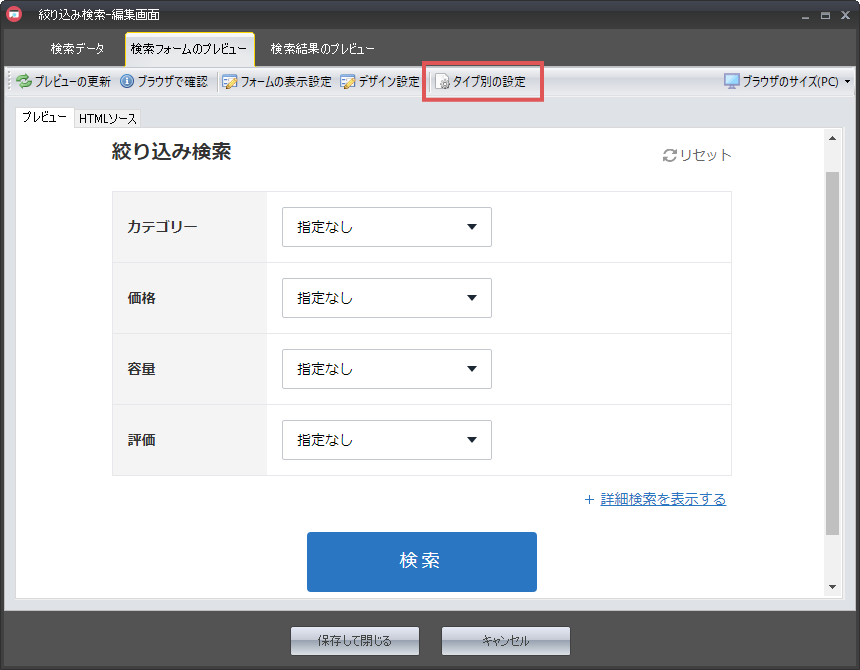Expand the 評価 dropdown
This screenshot has height=670, width=860.
click(387, 440)
